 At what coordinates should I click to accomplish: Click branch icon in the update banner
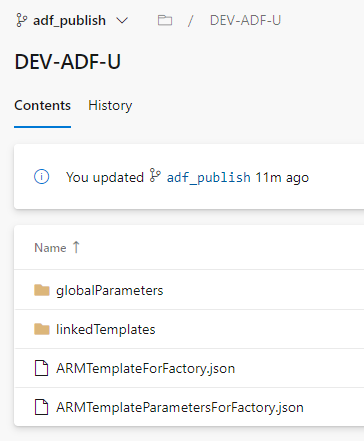[155, 175]
